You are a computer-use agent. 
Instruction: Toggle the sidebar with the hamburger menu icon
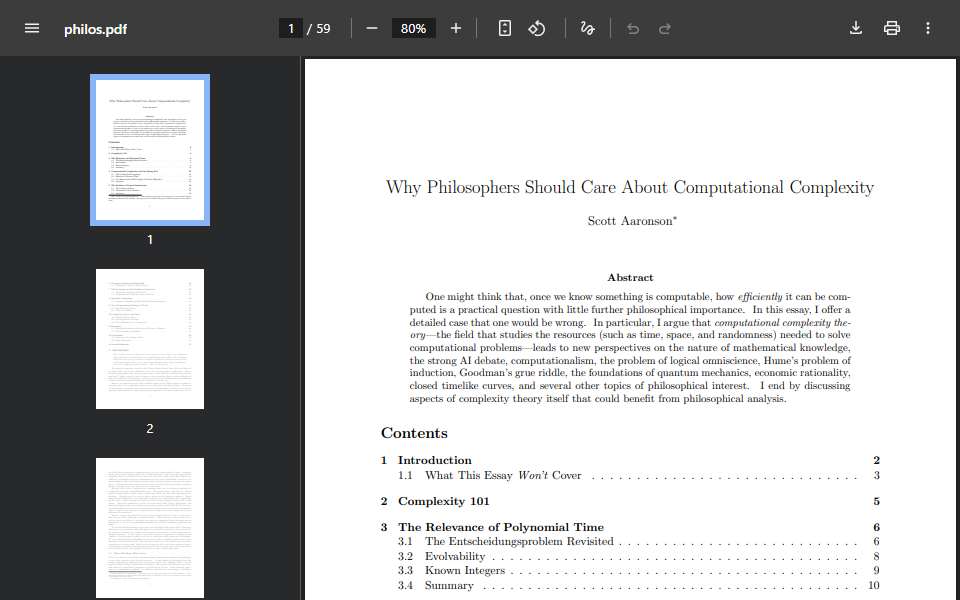pos(32,28)
